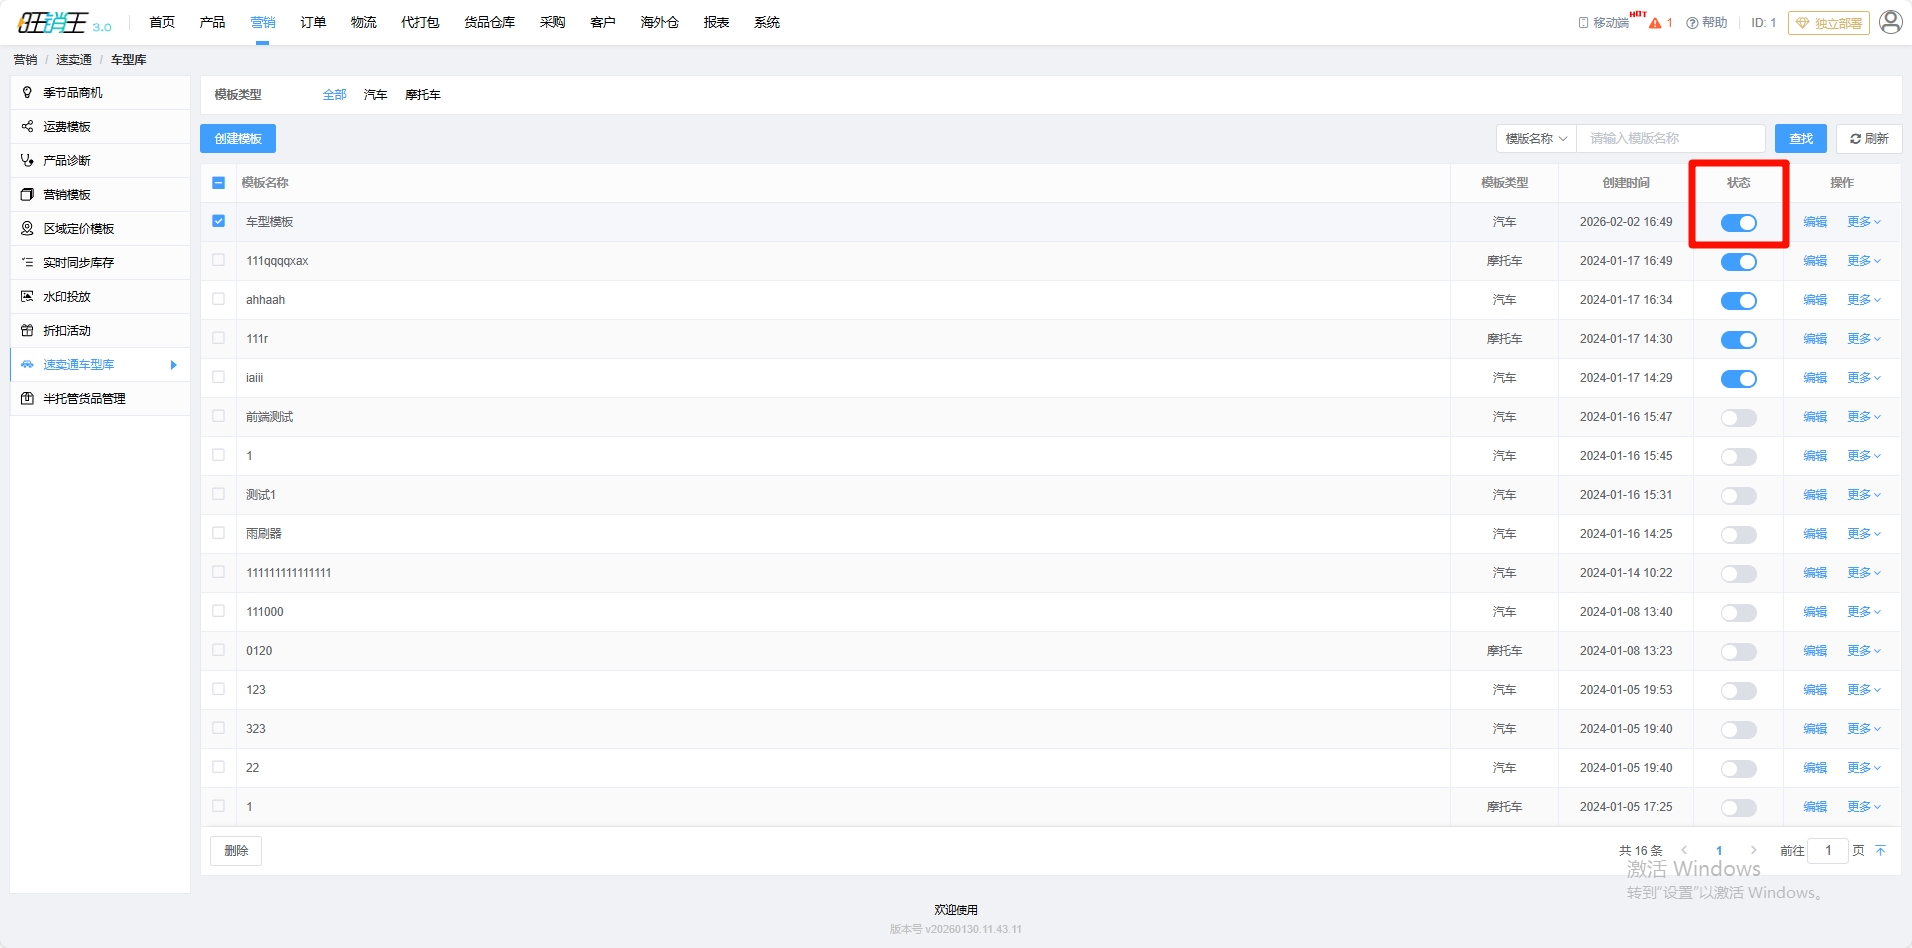Screen dimensions: 1912x948
Task: Click the alert warning triangle icon
Action: (1655, 23)
